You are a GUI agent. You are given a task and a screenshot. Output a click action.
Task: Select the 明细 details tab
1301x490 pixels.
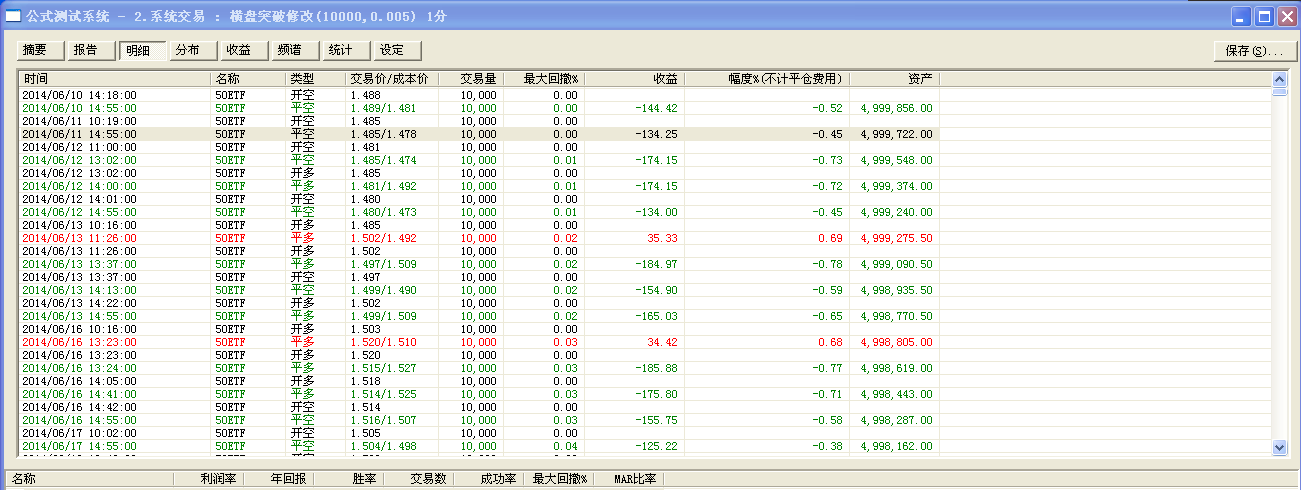pos(141,50)
